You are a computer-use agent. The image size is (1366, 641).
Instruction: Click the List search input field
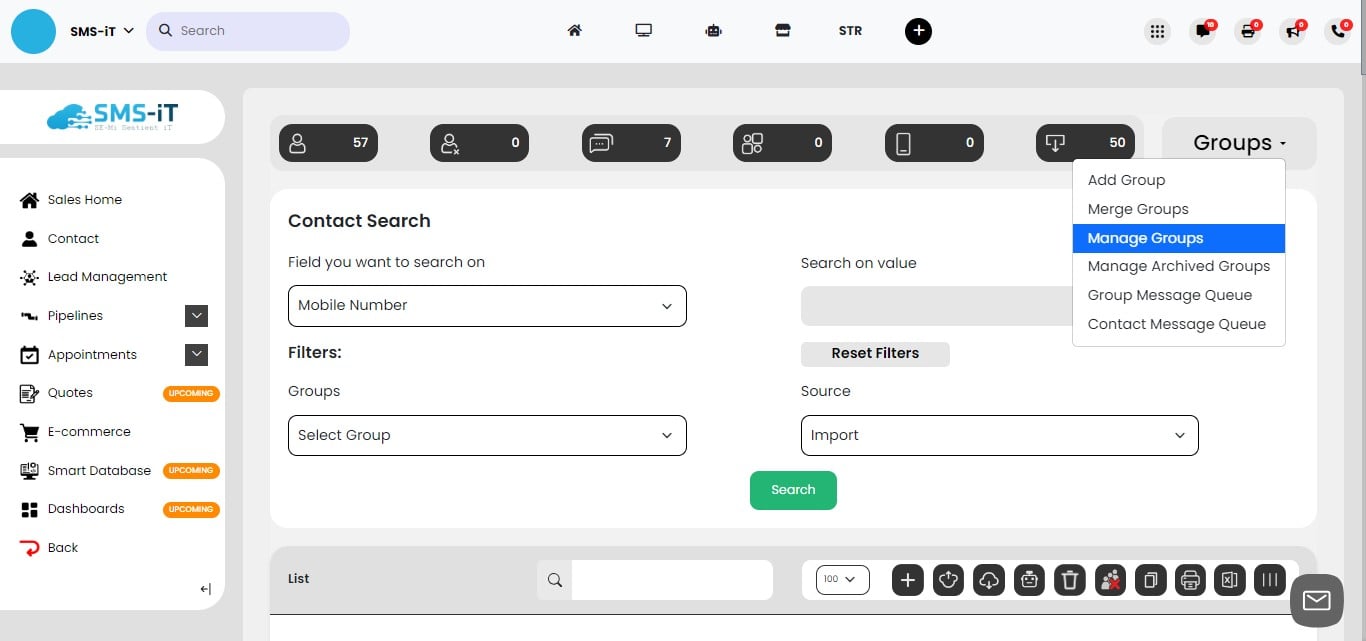(x=671, y=579)
